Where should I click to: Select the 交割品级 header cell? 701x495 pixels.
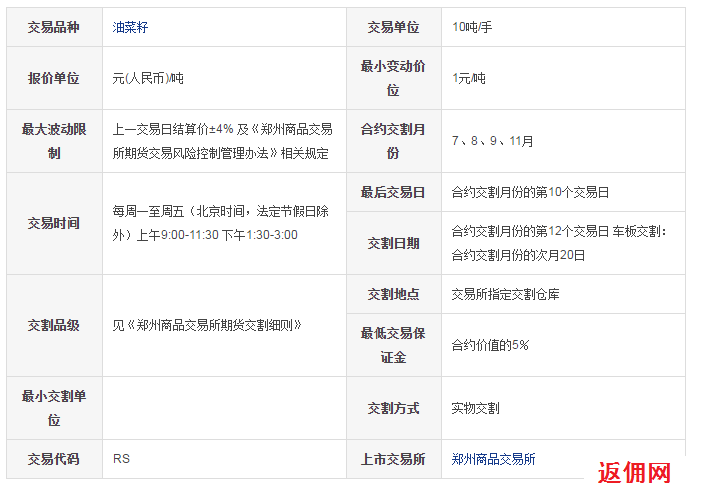(x=54, y=325)
